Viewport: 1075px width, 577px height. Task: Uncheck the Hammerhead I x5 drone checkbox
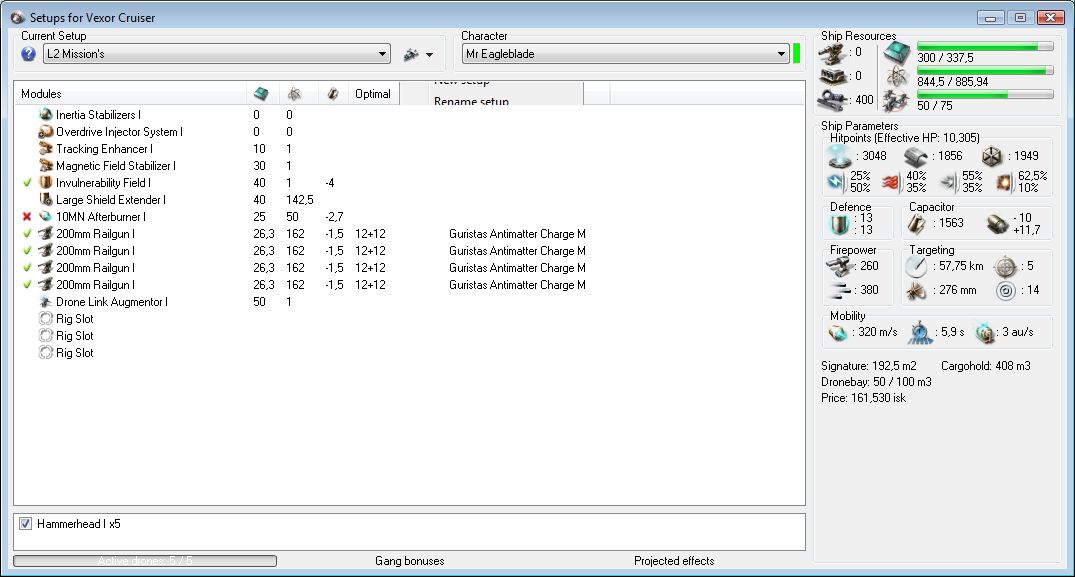click(x=25, y=524)
